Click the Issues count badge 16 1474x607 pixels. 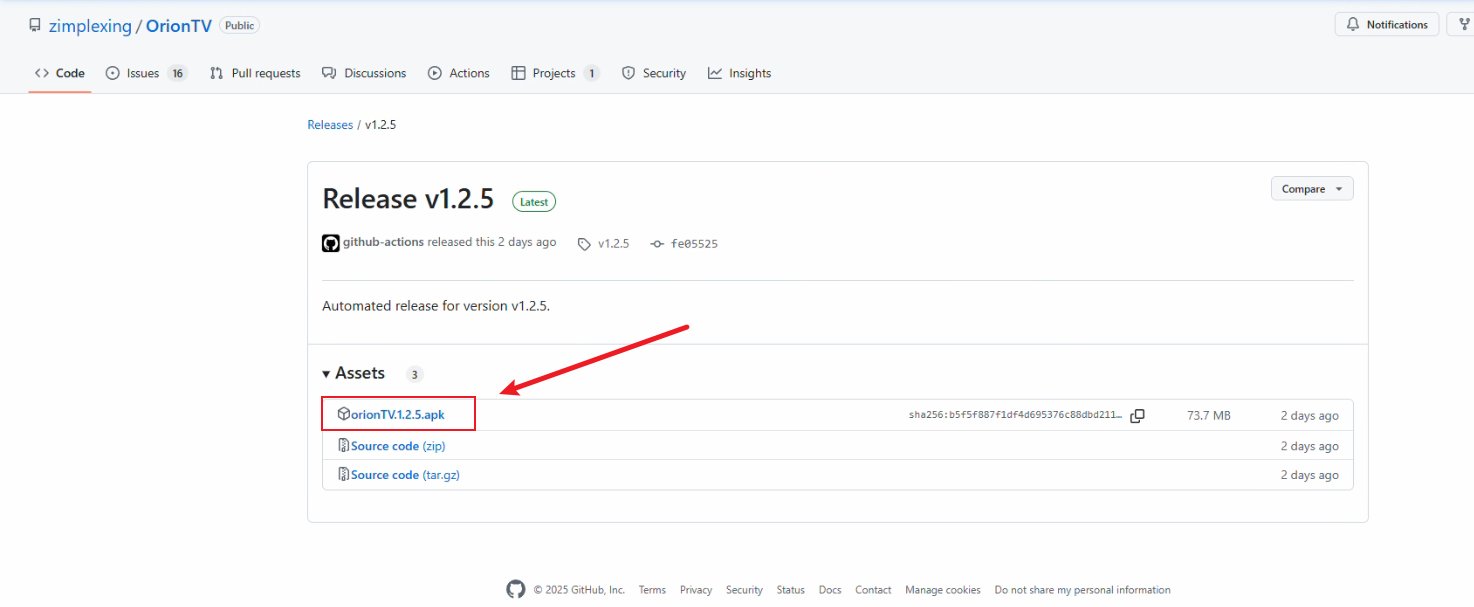click(x=177, y=73)
